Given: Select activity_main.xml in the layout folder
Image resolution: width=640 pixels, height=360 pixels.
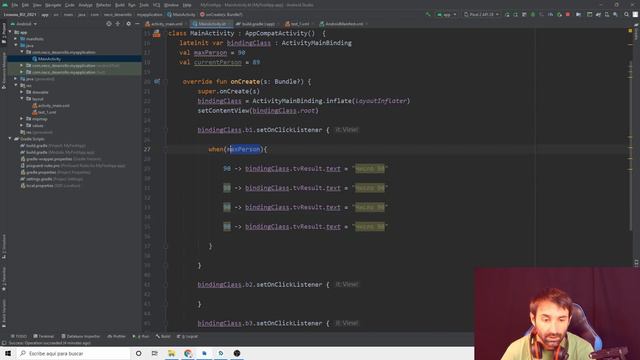Looking at the screenshot, I should 51,105.
